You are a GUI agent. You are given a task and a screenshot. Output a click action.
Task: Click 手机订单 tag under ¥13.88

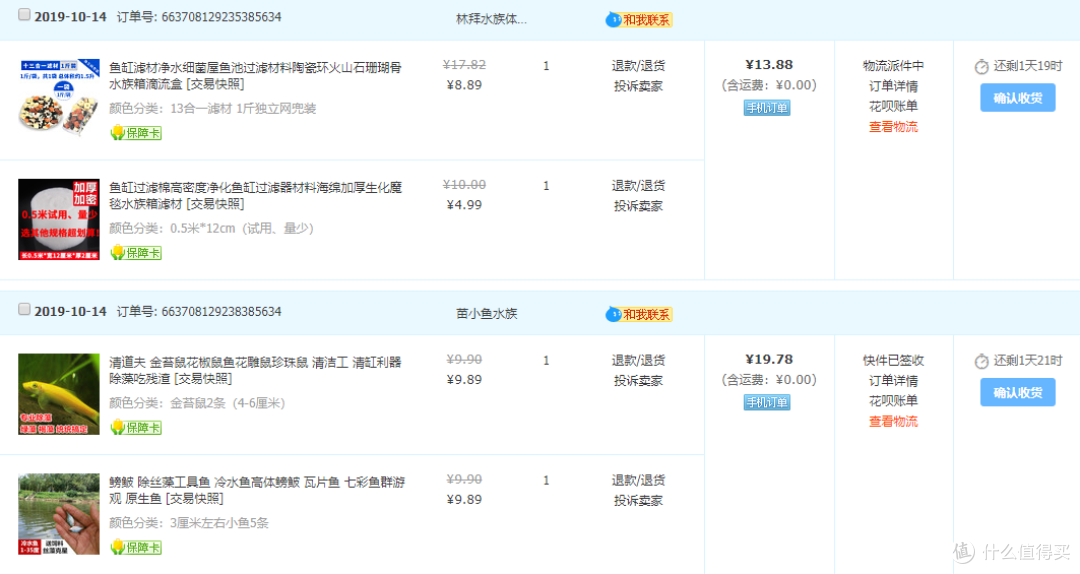[x=767, y=108]
